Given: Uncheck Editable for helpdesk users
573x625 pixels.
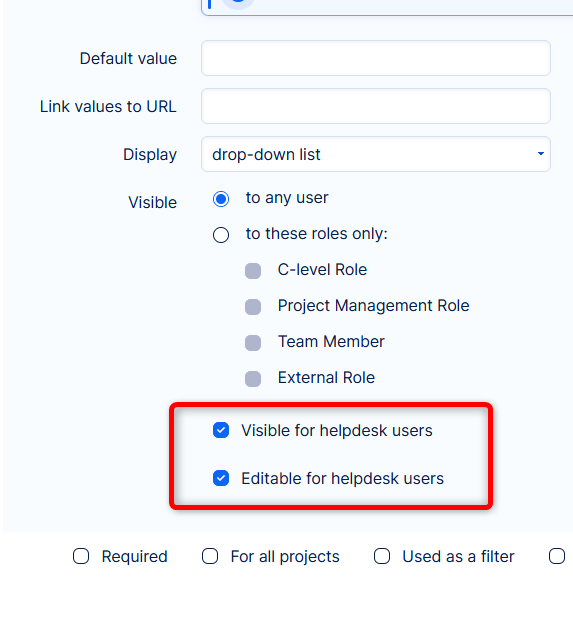Looking at the screenshot, I should click(221, 478).
